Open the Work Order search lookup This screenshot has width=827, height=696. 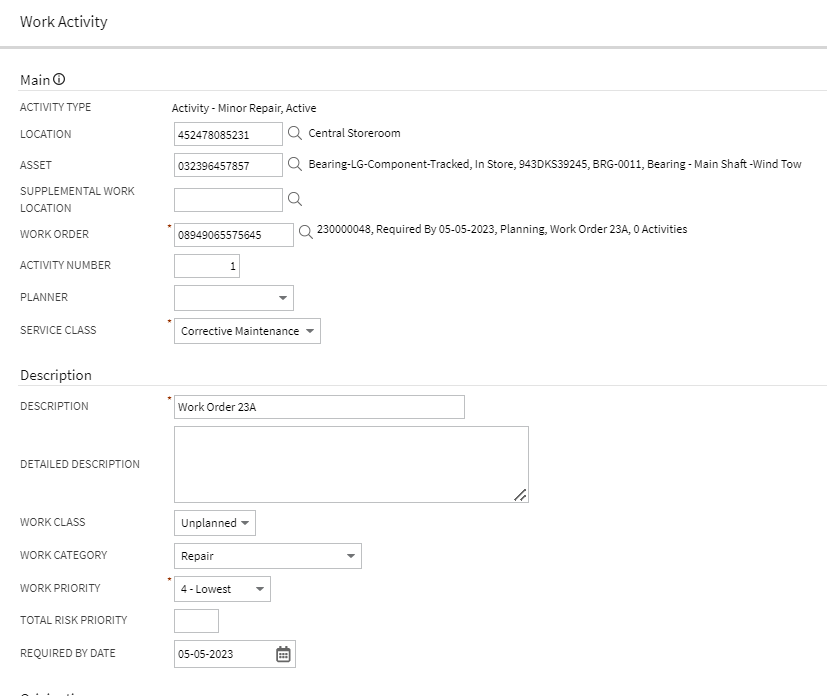[x=306, y=232]
